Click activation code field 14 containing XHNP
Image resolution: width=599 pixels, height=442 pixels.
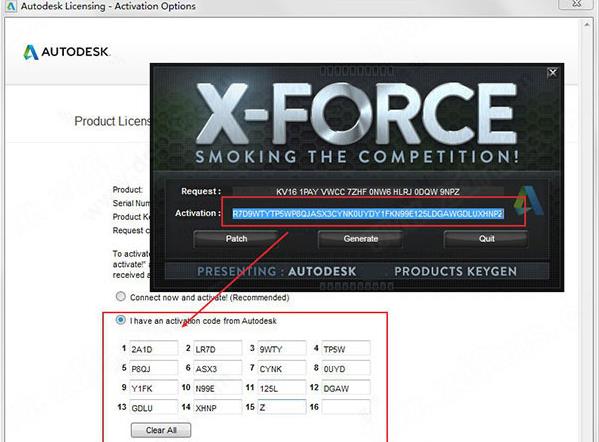coord(218,408)
